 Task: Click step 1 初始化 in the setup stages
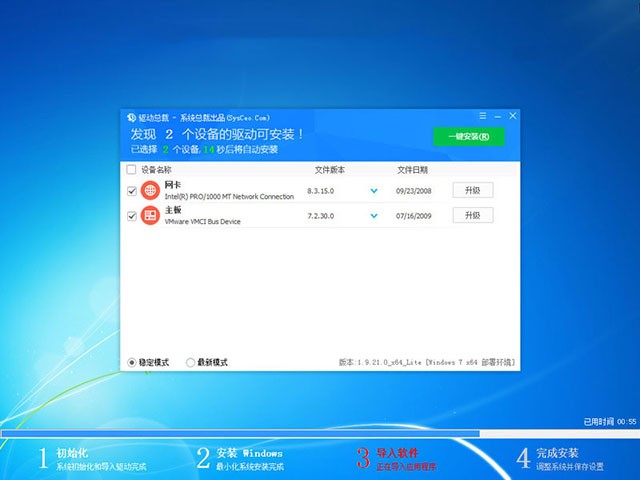pyautogui.click(x=93, y=459)
